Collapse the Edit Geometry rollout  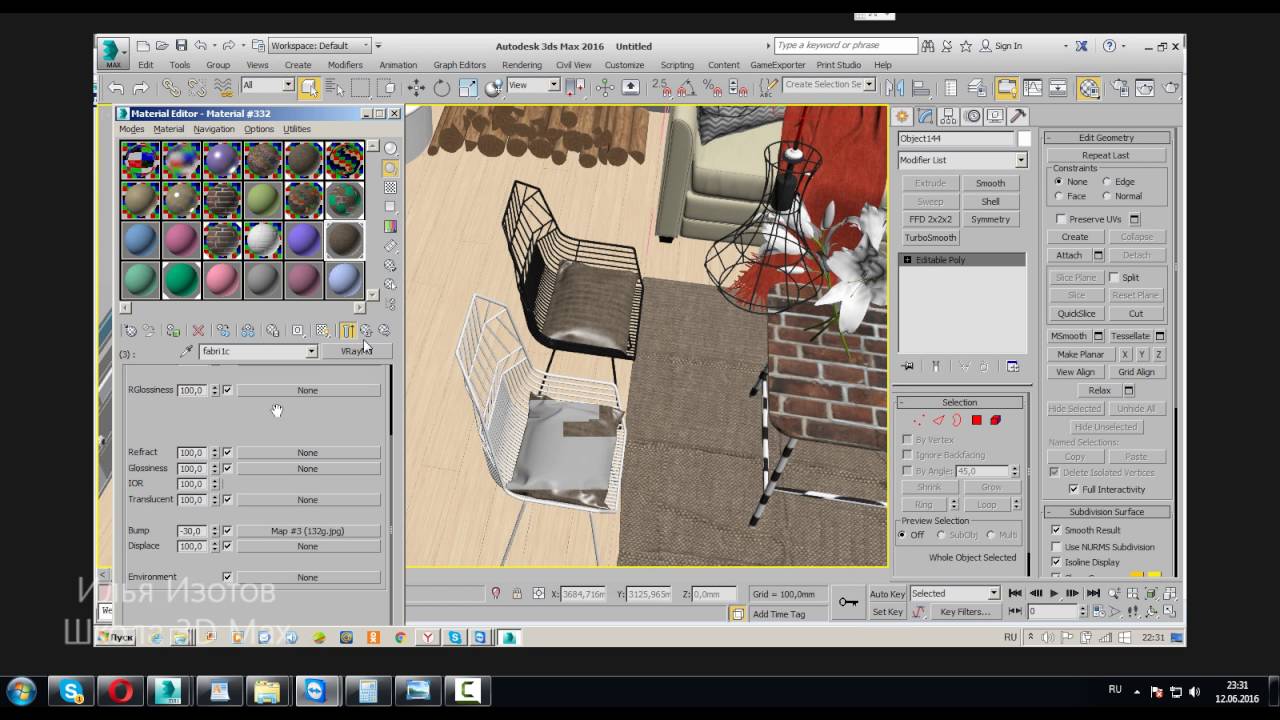coord(1106,138)
